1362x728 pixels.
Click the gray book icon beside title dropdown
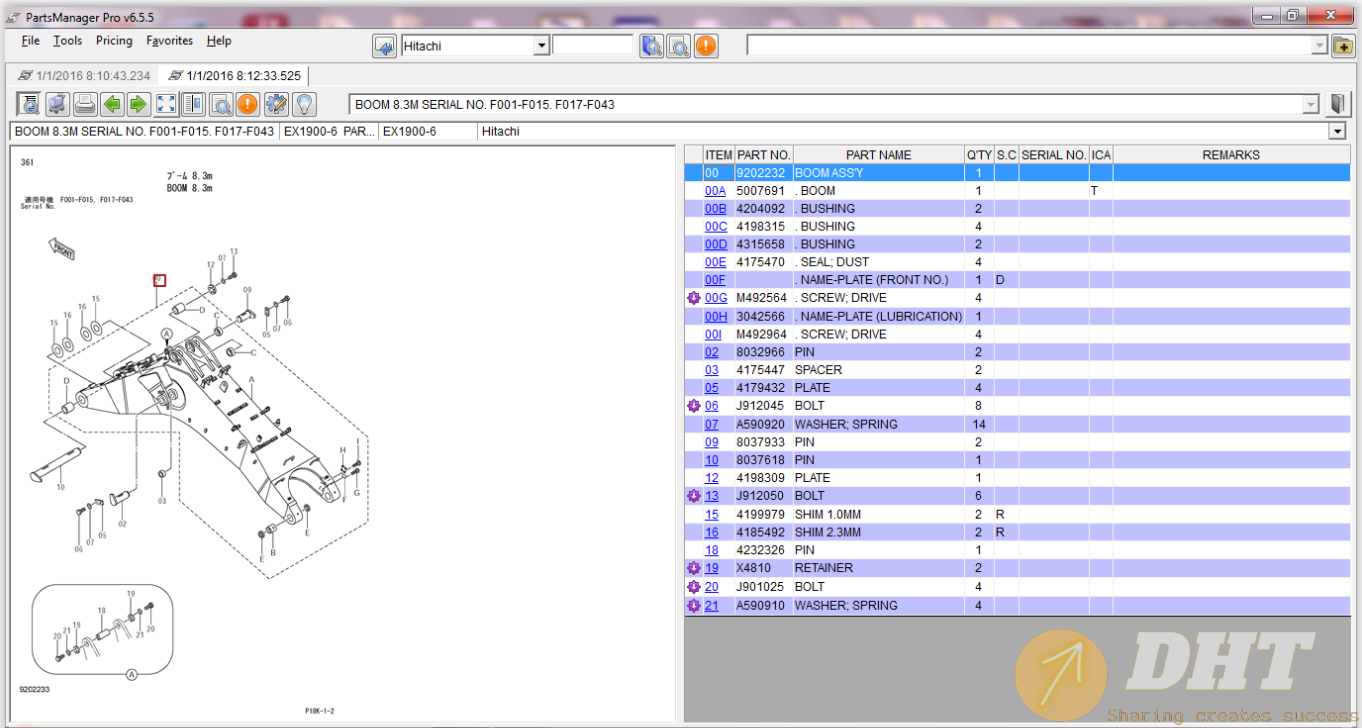click(x=1337, y=104)
